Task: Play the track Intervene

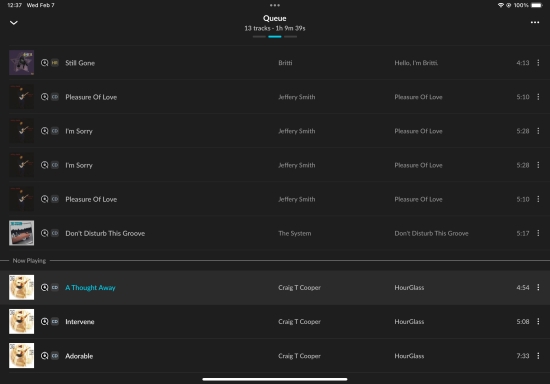Action: pyautogui.click(x=80, y=322)
